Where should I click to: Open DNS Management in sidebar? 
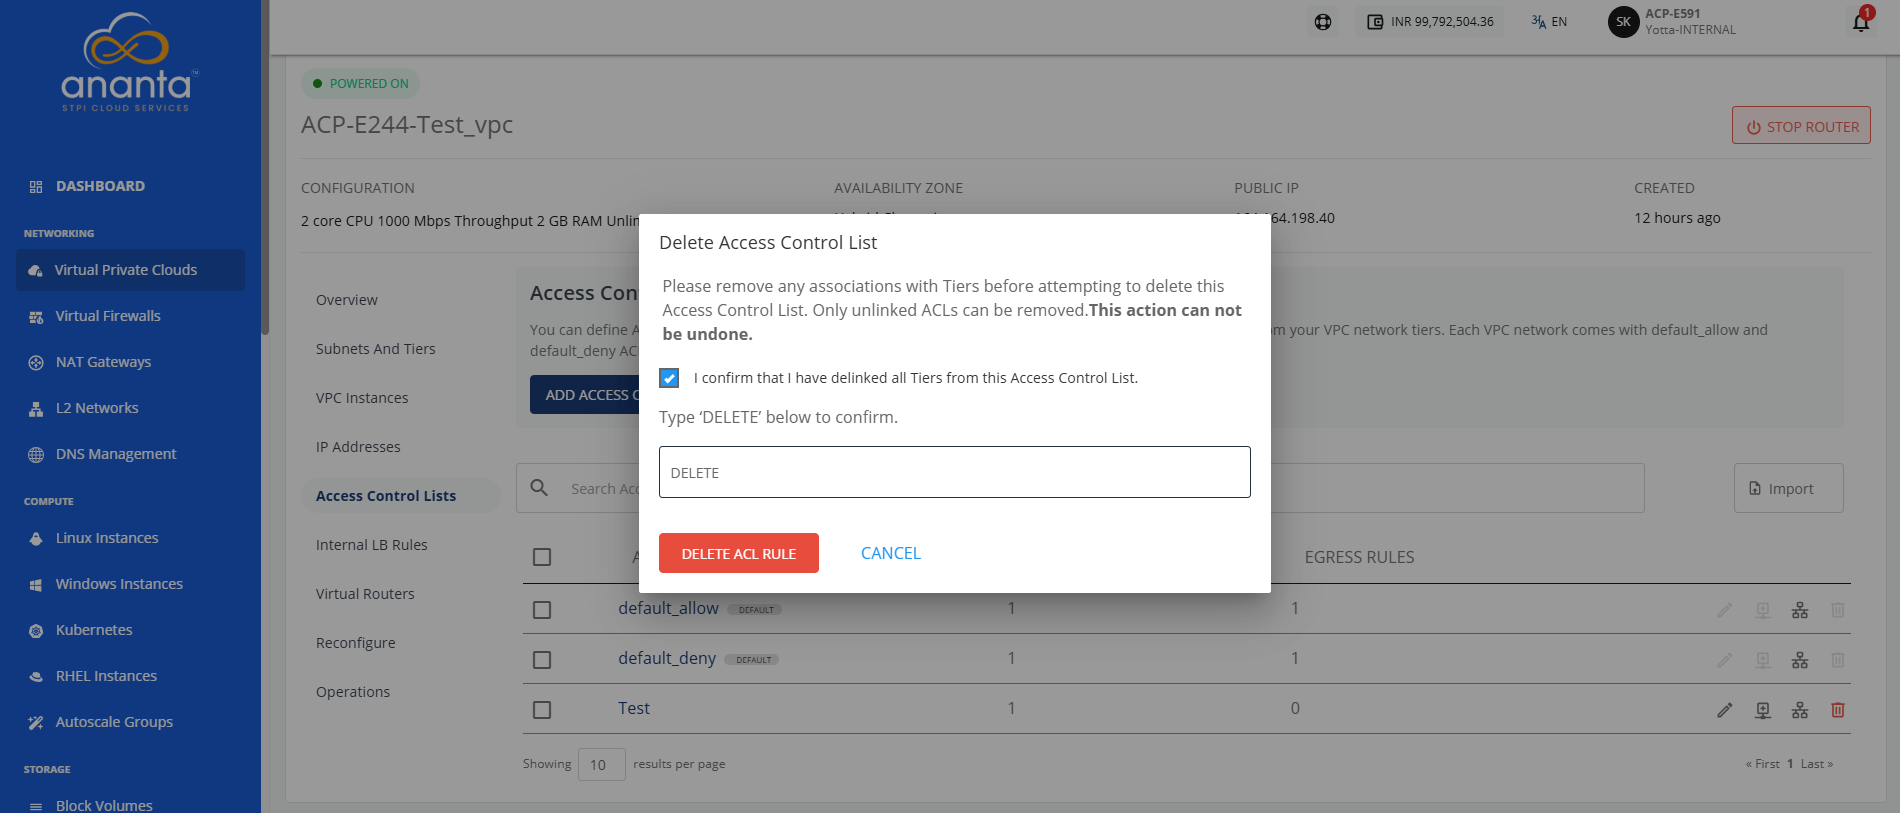pyautogui.click(x=116, y=454)
